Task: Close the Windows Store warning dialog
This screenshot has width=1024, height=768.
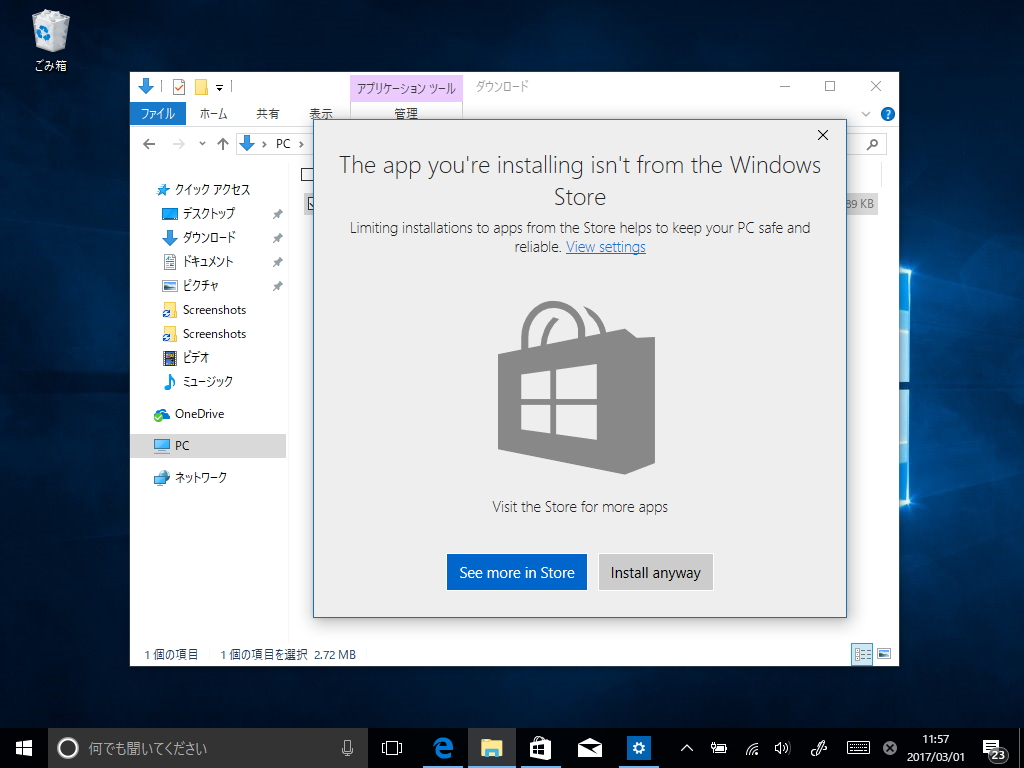Action: point(823,135)
